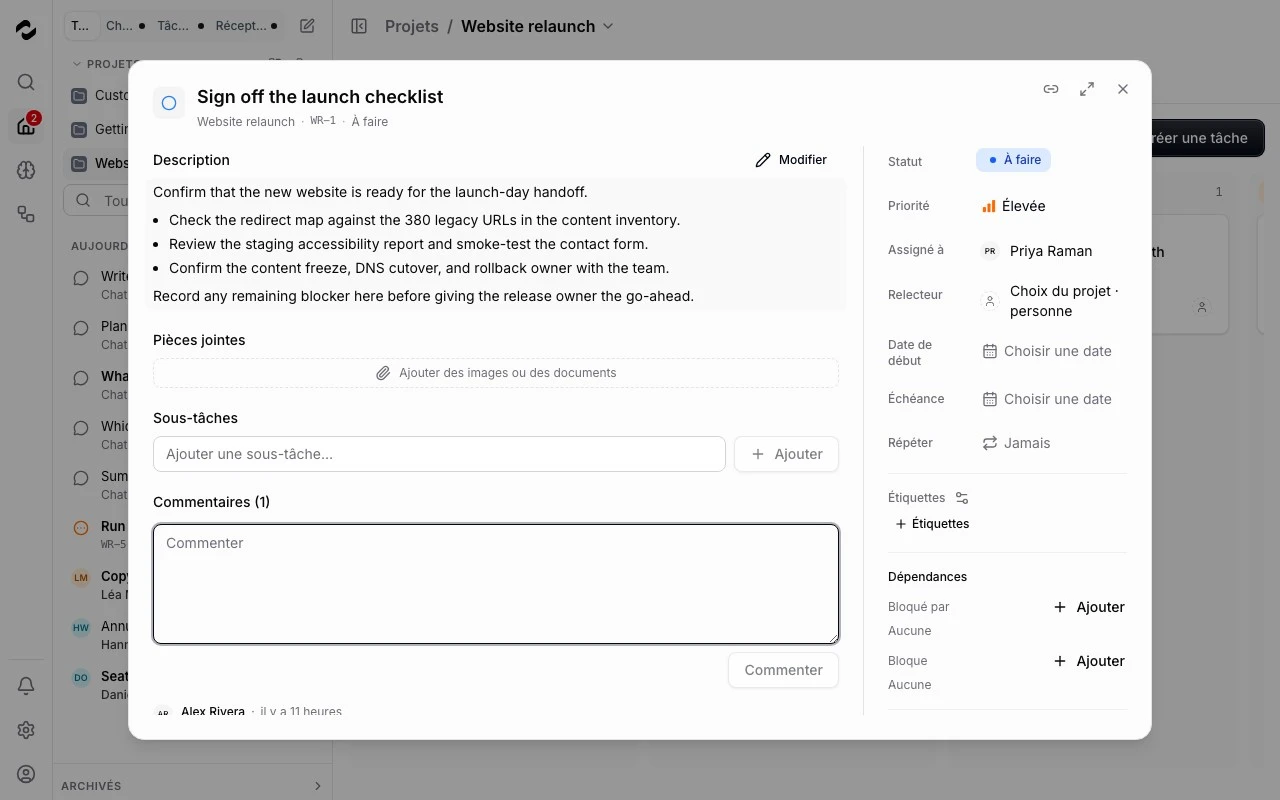Image resolution: width=1280 pixels, height=800 pixels.
Task: Click the brain icon in the left rail
Action: coord(26,170)
